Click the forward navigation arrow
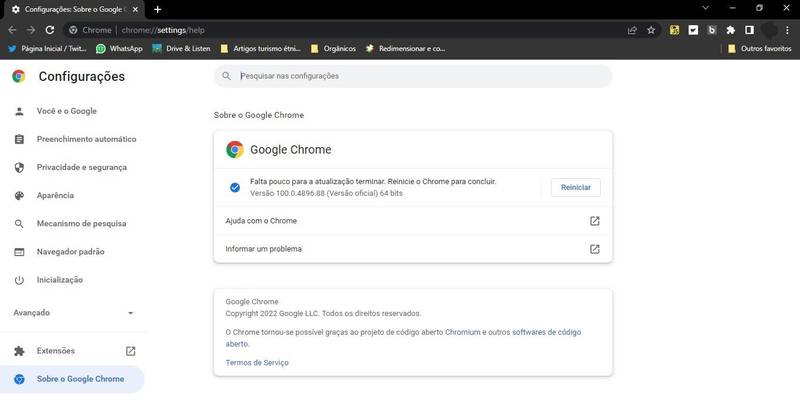Viewport: 800px width, 418px height. [31, 30]
